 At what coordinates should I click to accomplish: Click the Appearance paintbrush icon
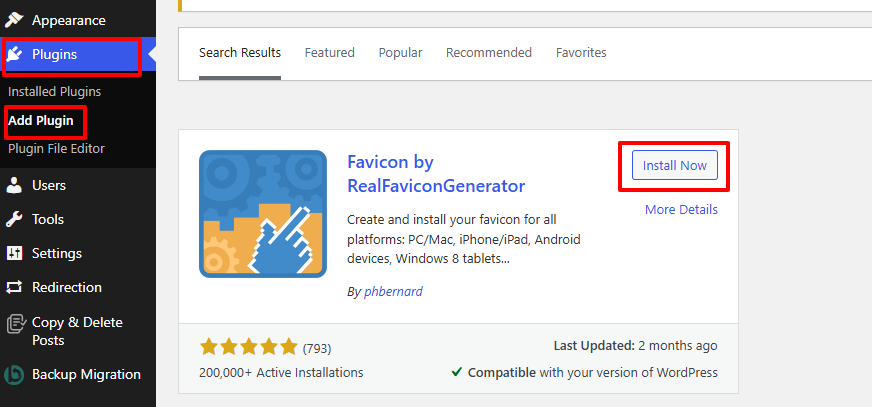[x=15, y=20]
